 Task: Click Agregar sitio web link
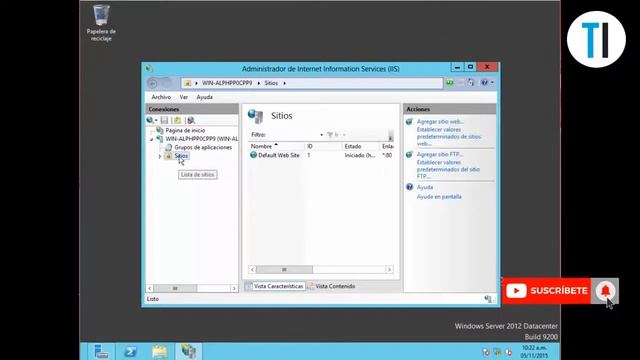[440, 122]
